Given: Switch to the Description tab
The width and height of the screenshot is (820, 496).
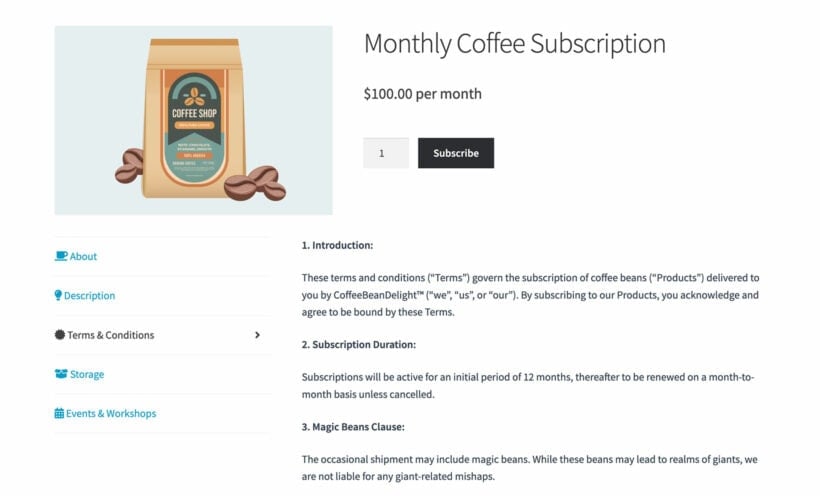Looking at the screenshot, I should tap(89, 296).
